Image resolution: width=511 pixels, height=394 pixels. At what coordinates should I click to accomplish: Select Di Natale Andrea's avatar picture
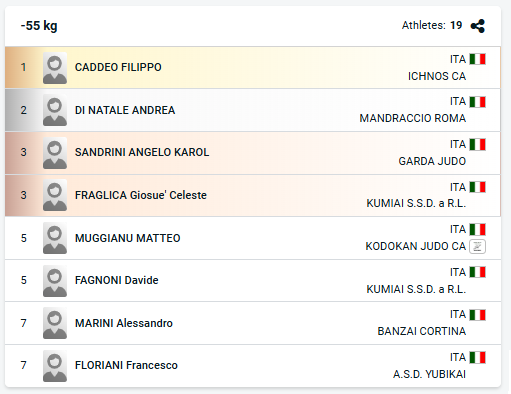coord(55,110)
